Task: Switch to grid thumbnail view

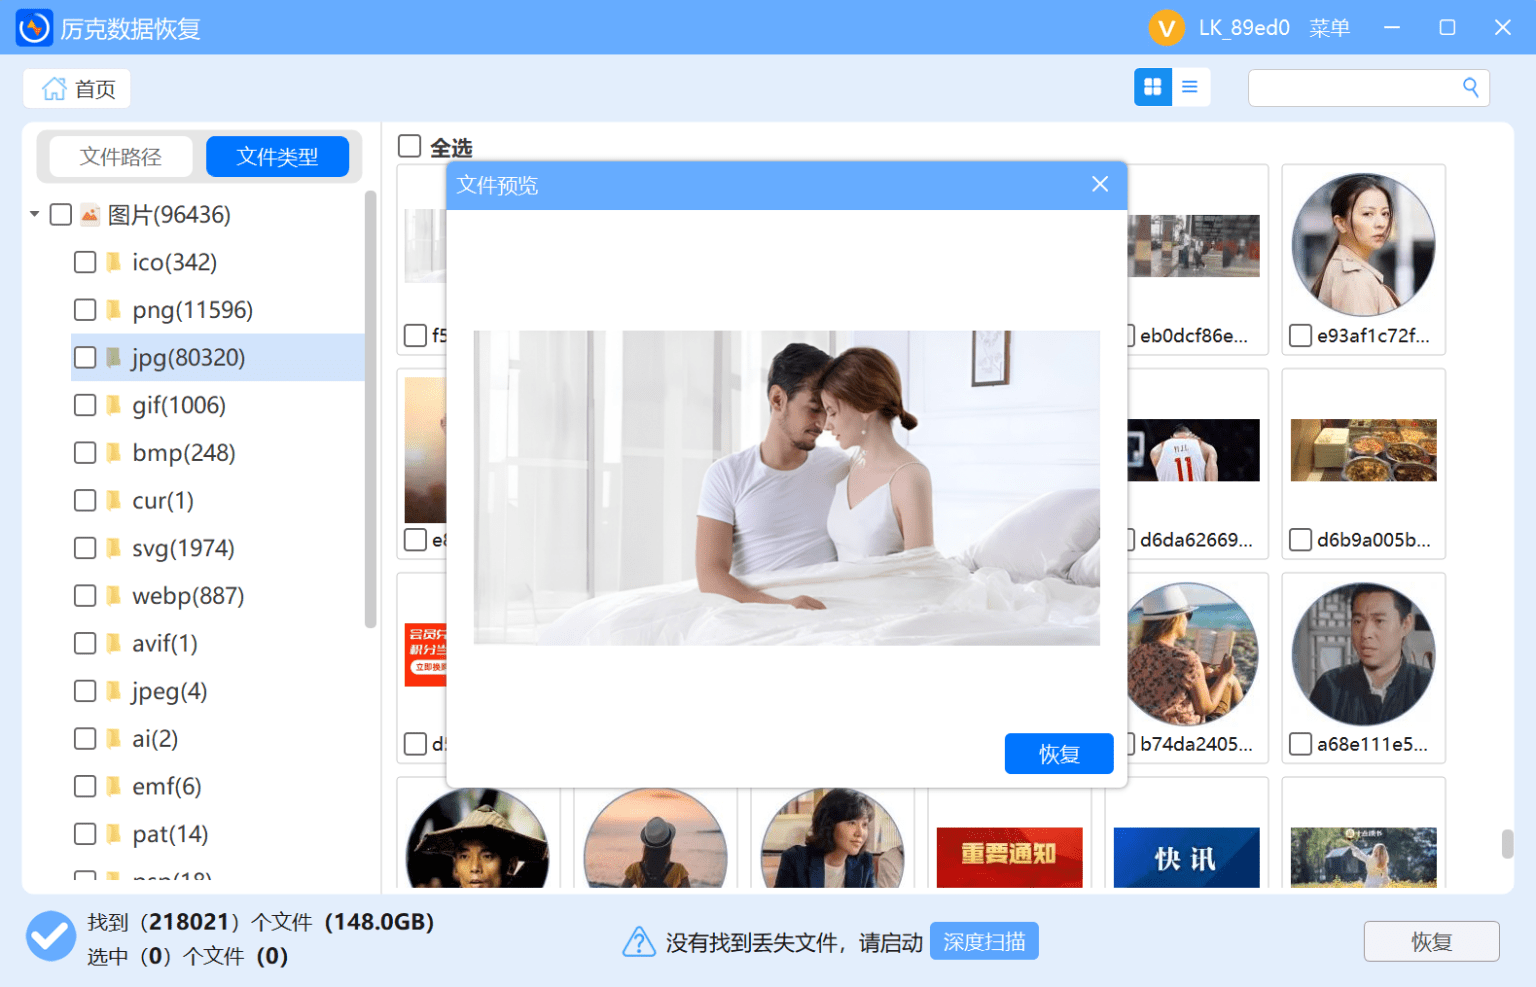Action: click(1152, 87)
